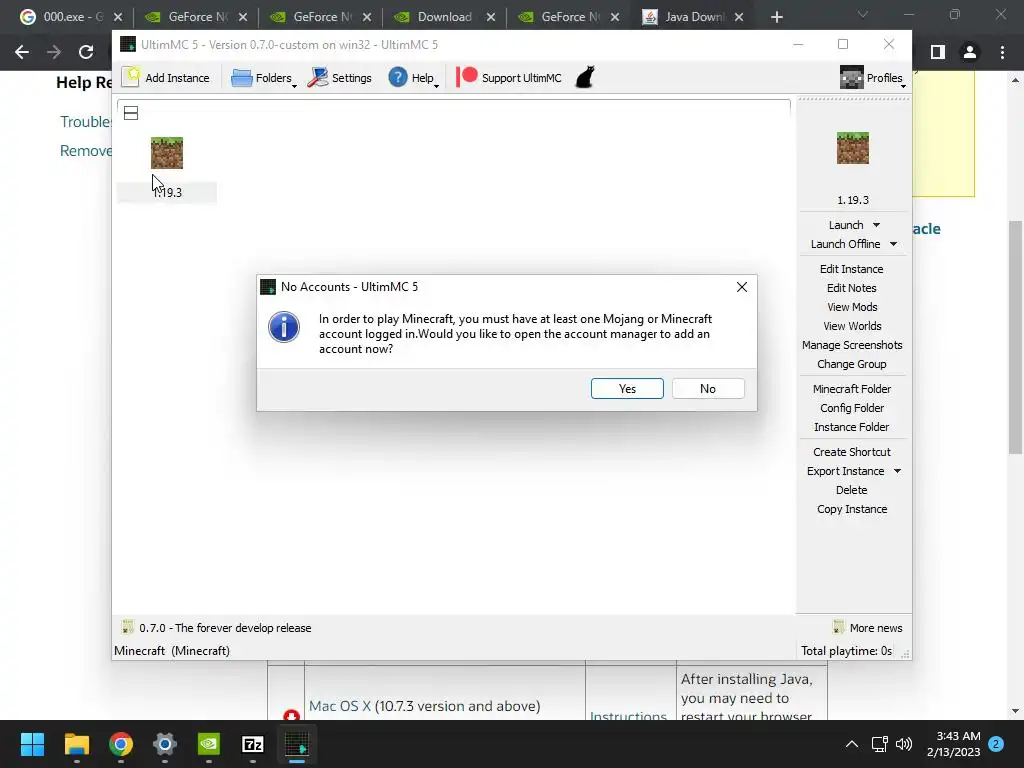Screen dimensions: 1024x768
Task: Expand the Launch Offline dropdown arrow
Action: 893,244
